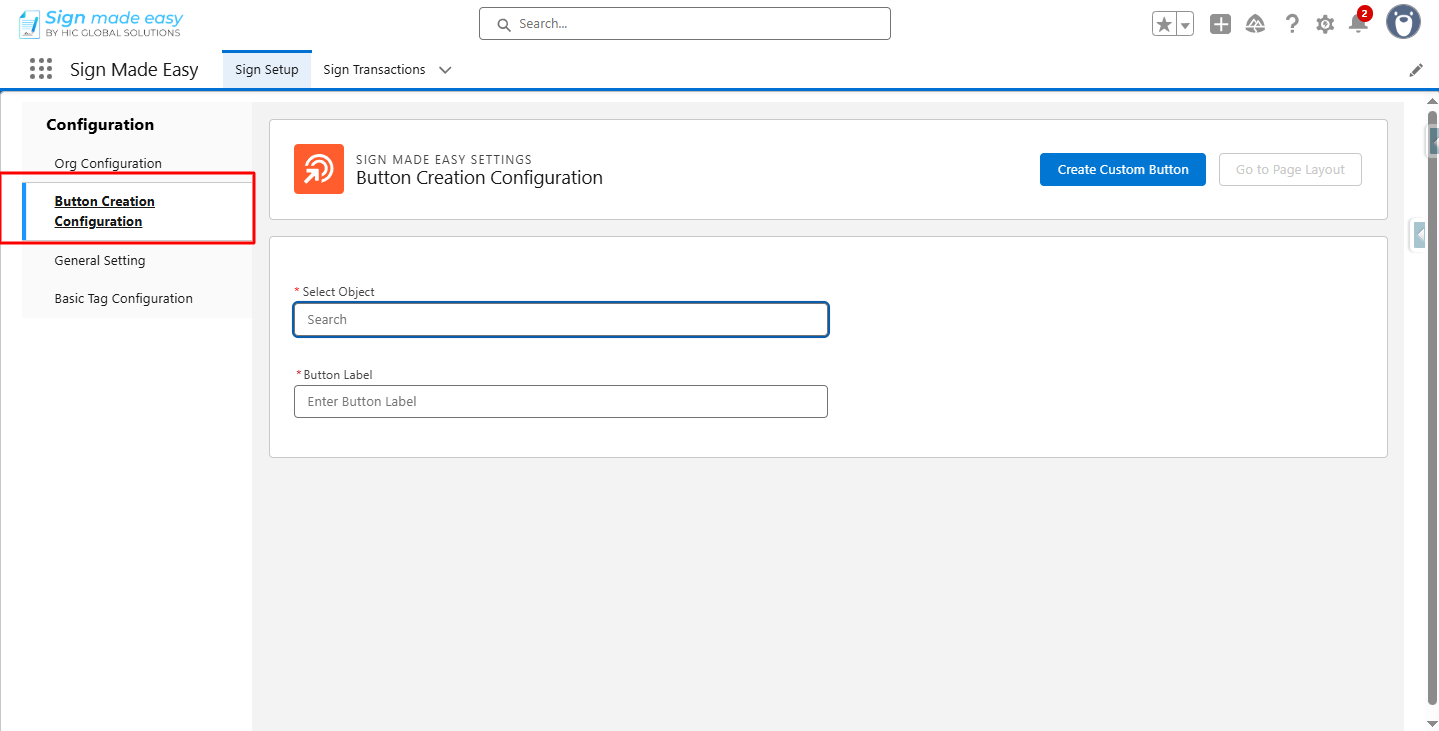Open the Setup gear icon
This screenshot has width=1439, height=731.
click(1325, 24)
